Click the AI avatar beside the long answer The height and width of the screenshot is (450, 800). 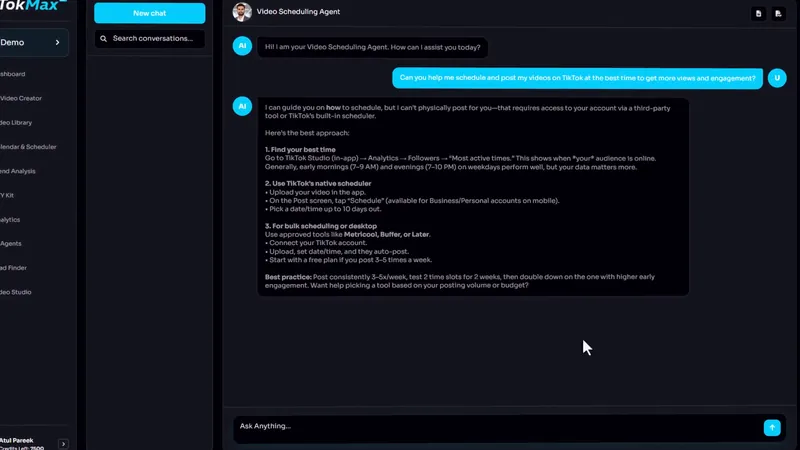(242, 106)
